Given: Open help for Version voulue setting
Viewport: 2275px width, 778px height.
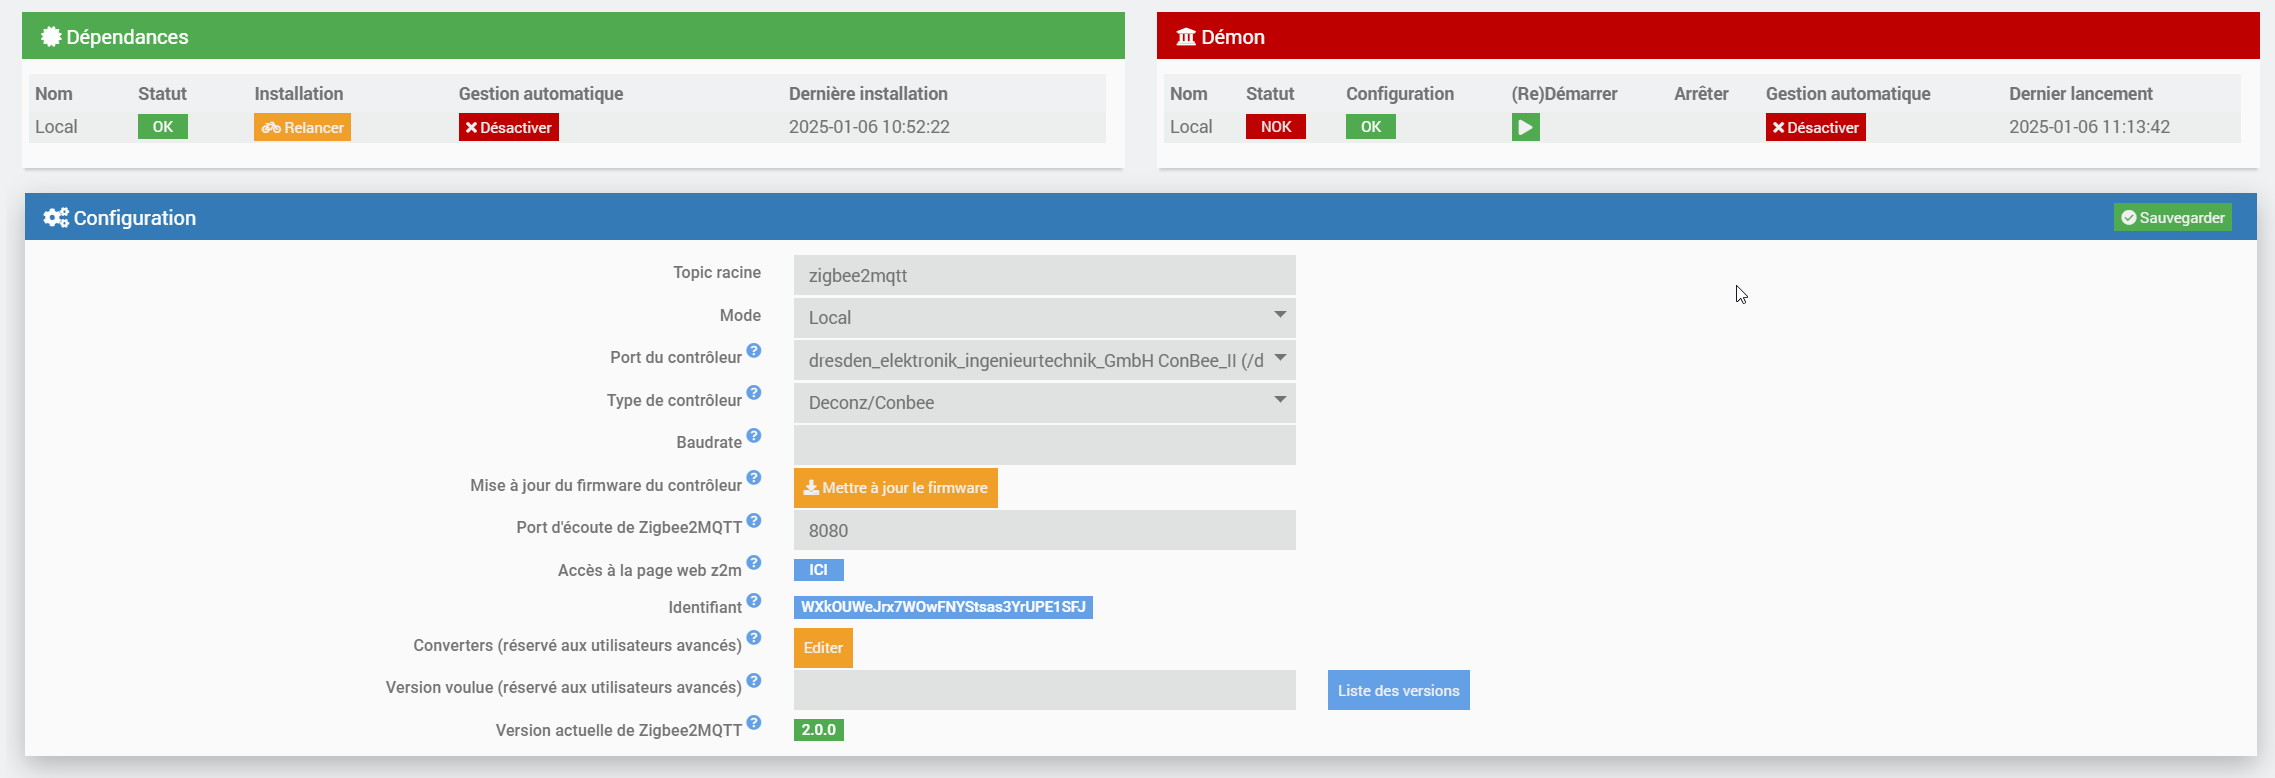Looking at the screenshot, I should [x=754, y=681].
